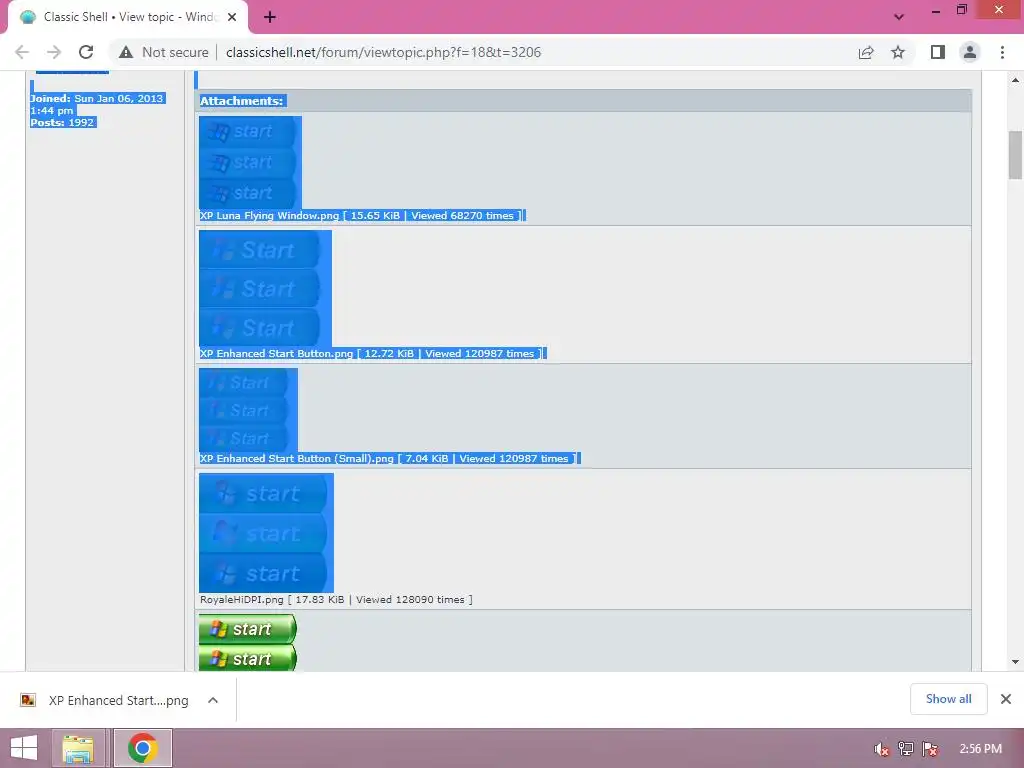Click the page scroll down arrow
Image resolution: width=1024 pixels, height=768 pixels.
[1016, 662]
